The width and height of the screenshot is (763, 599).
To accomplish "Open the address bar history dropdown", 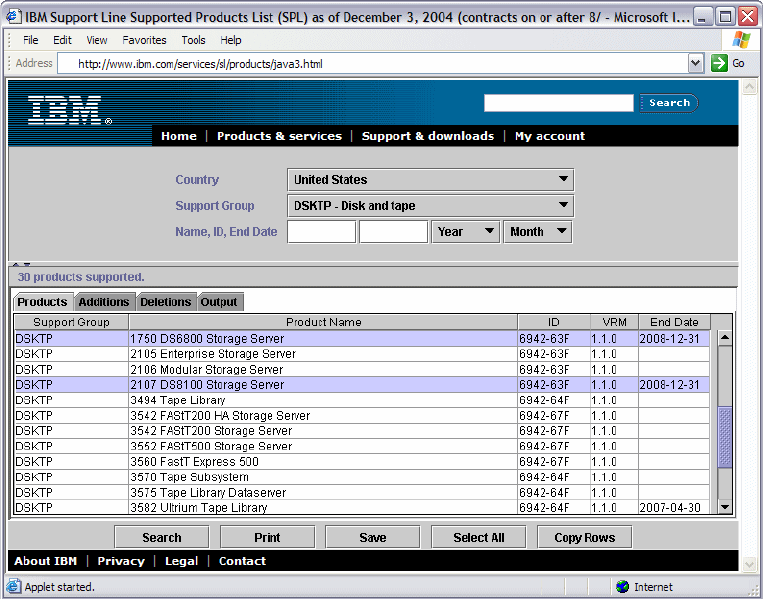I will pyautogui.click(x=696, y=63).
